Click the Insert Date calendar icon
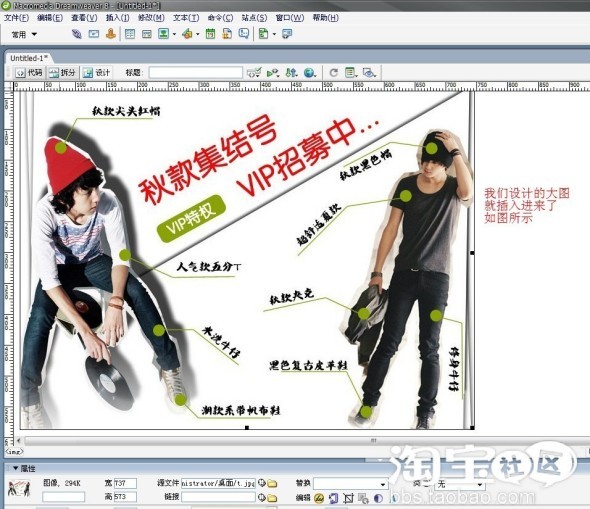Screen dimensions: 590x509 point(210,34)
